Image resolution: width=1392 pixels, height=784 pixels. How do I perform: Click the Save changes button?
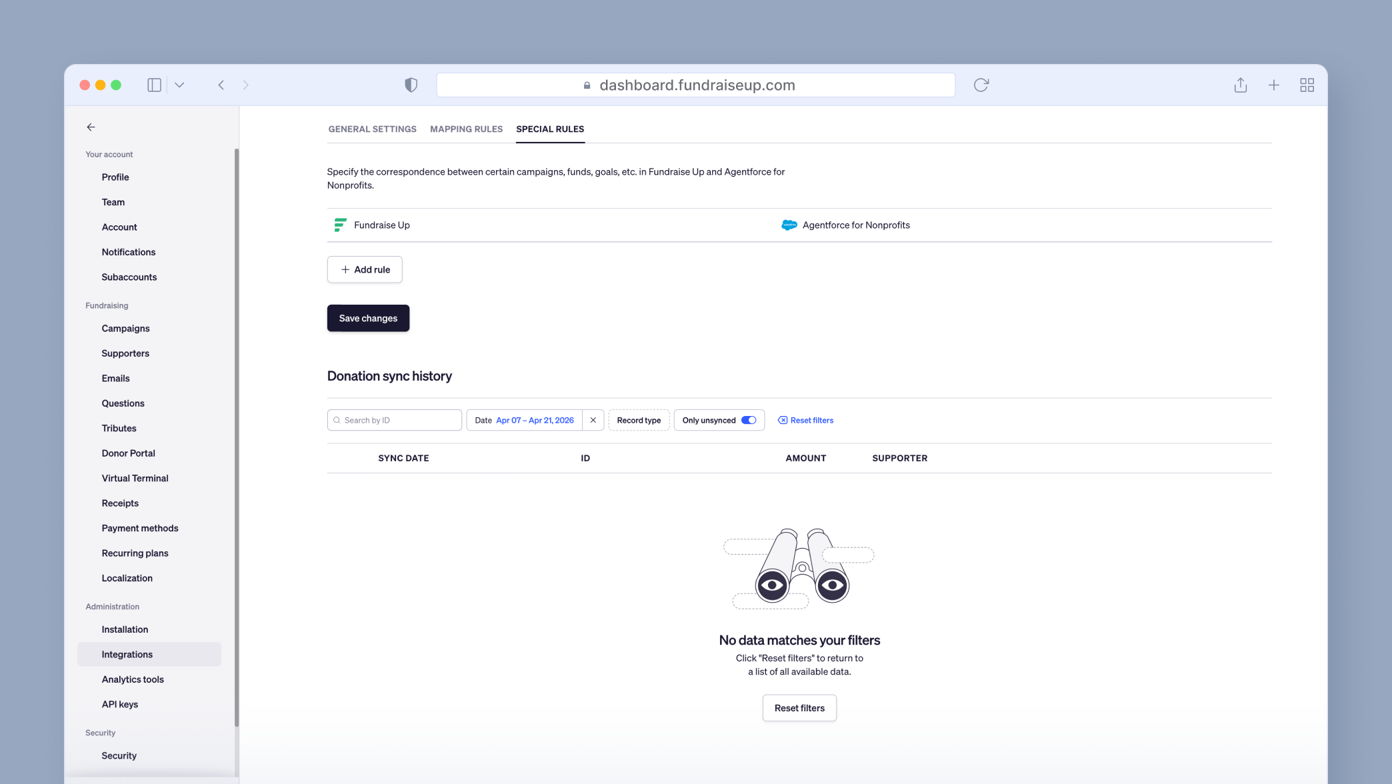368,318
